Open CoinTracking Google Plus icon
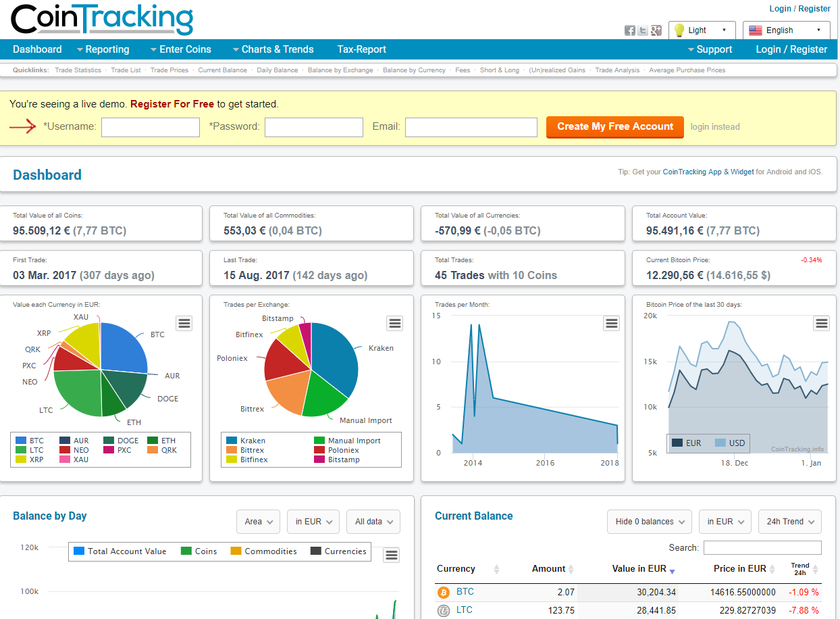This screenshot has height=619, width=840. [x=656, y=31]
